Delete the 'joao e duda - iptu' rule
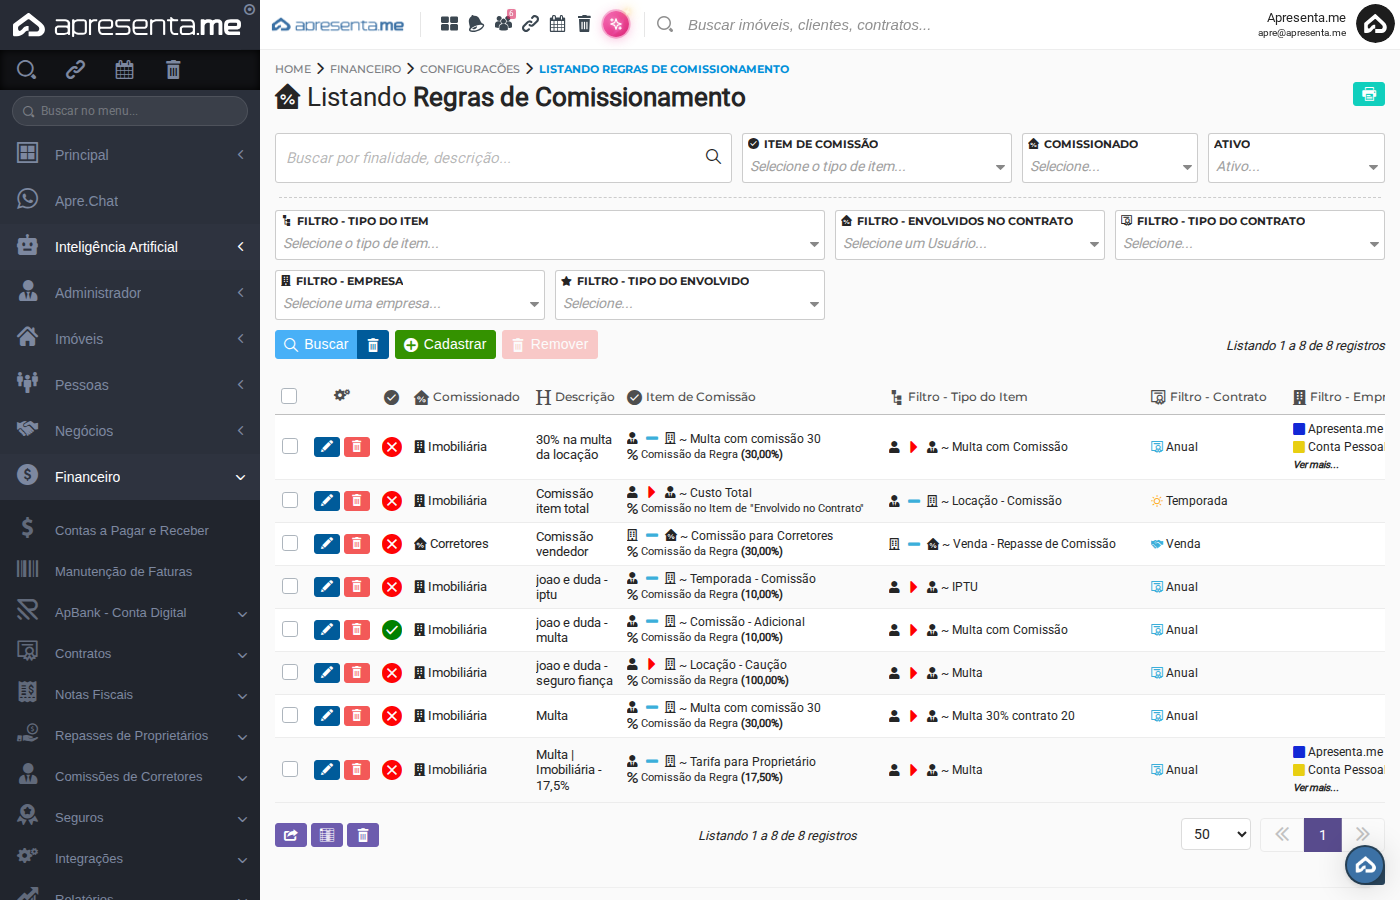This screenshot has width=1400, height=900. 357,587
